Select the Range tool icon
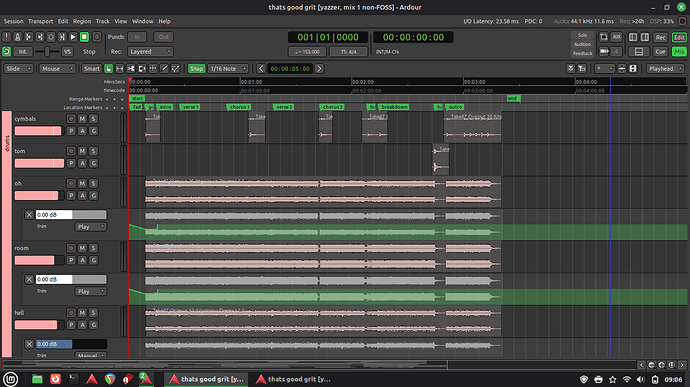The width and height of the screenshot is (690, 387). (x=120, y=69)
